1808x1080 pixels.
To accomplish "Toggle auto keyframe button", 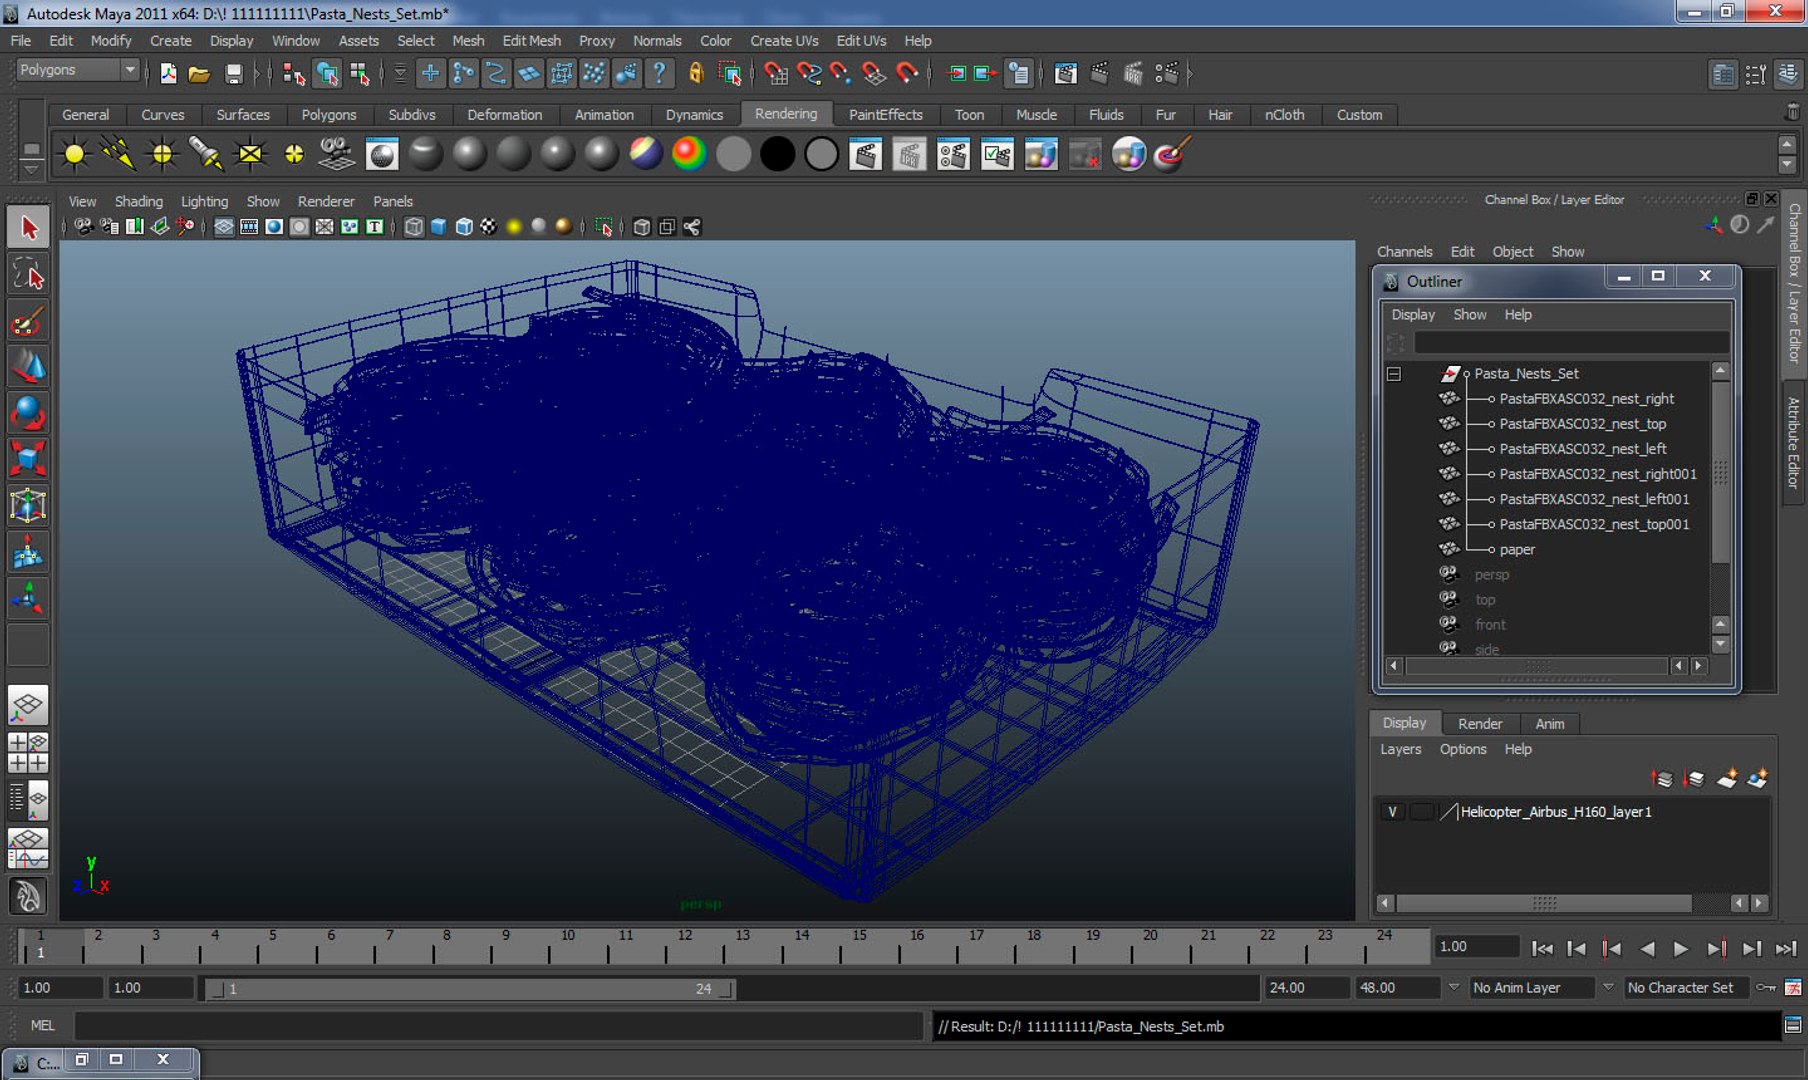I will [1767, 988].
